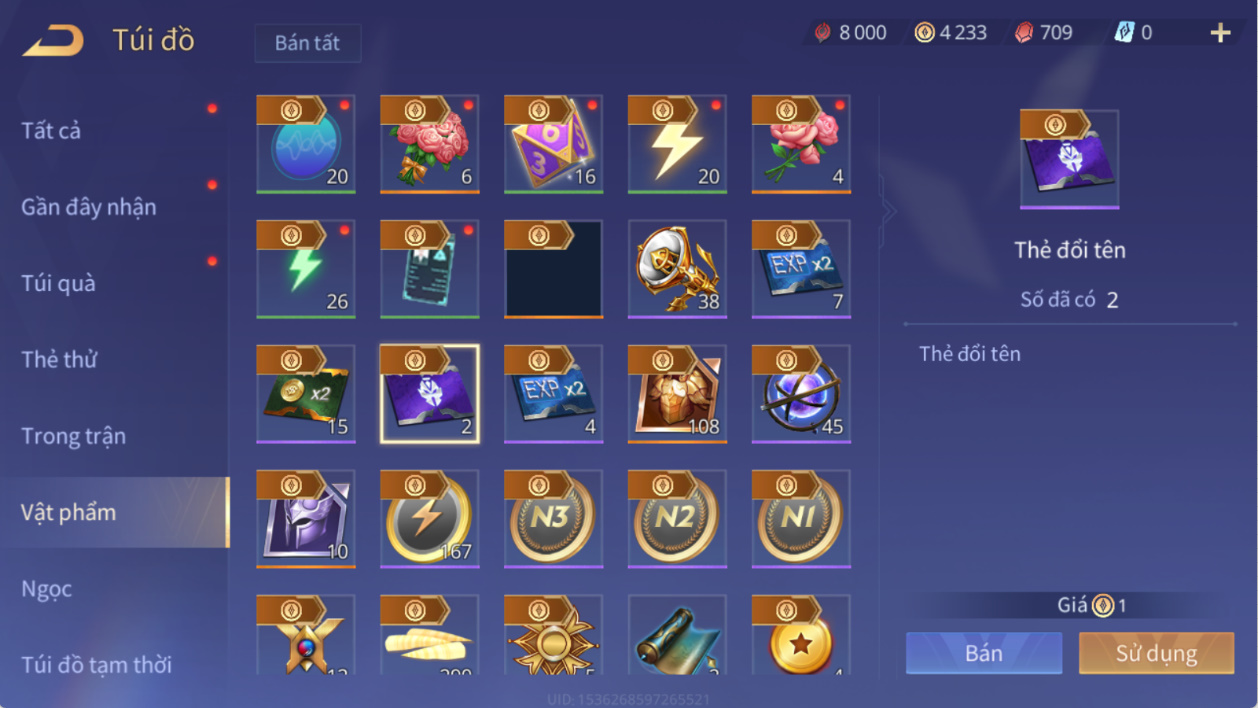Choose the N3 medal coin item
Screen dimensions: 1258x708
554,519
